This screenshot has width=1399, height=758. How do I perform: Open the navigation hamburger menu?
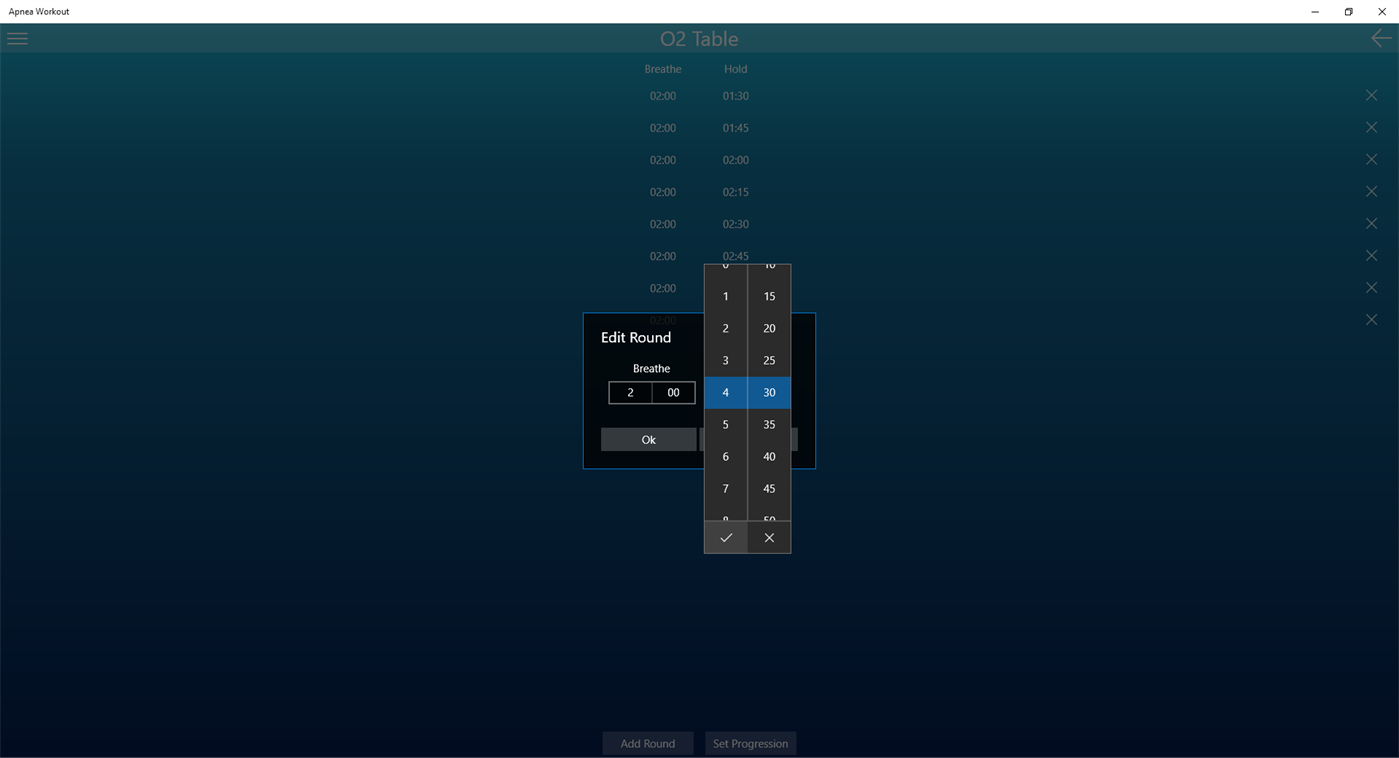(x=17, y=38)
